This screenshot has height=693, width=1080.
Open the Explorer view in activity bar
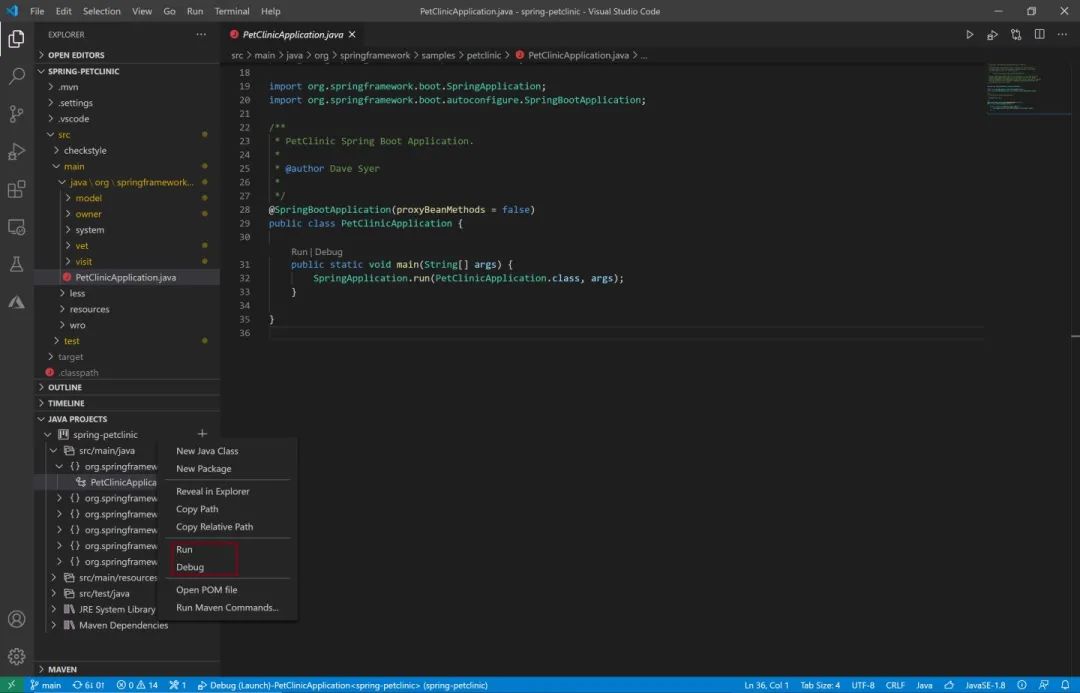point(17,39)
